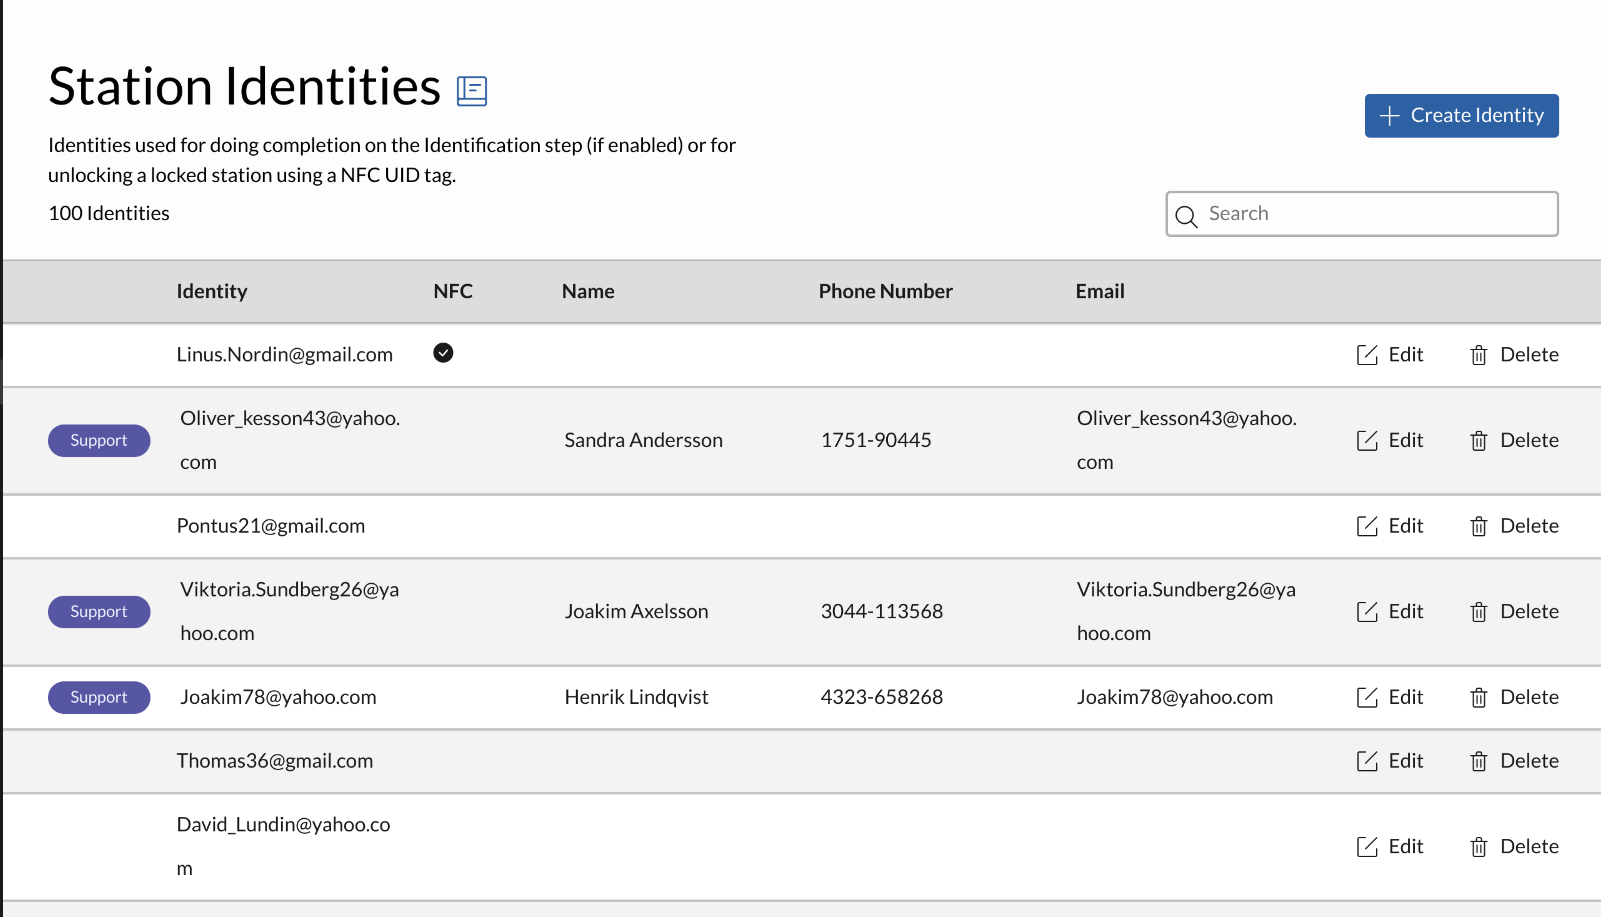
Task: Click the Support badge for Sandra Andersson
Action: click(99, 441)
